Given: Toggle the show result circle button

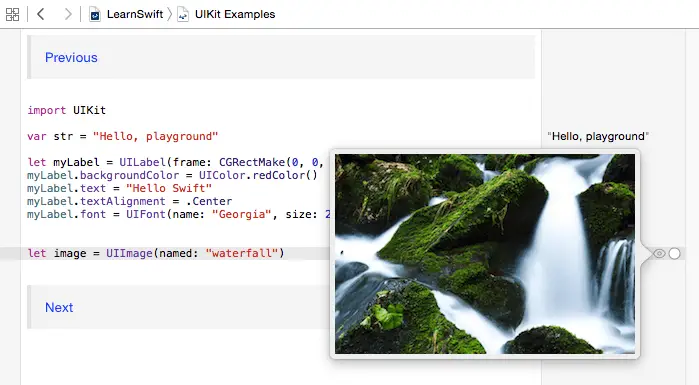Looking at the screenshot, I should (x=674, y=254).
